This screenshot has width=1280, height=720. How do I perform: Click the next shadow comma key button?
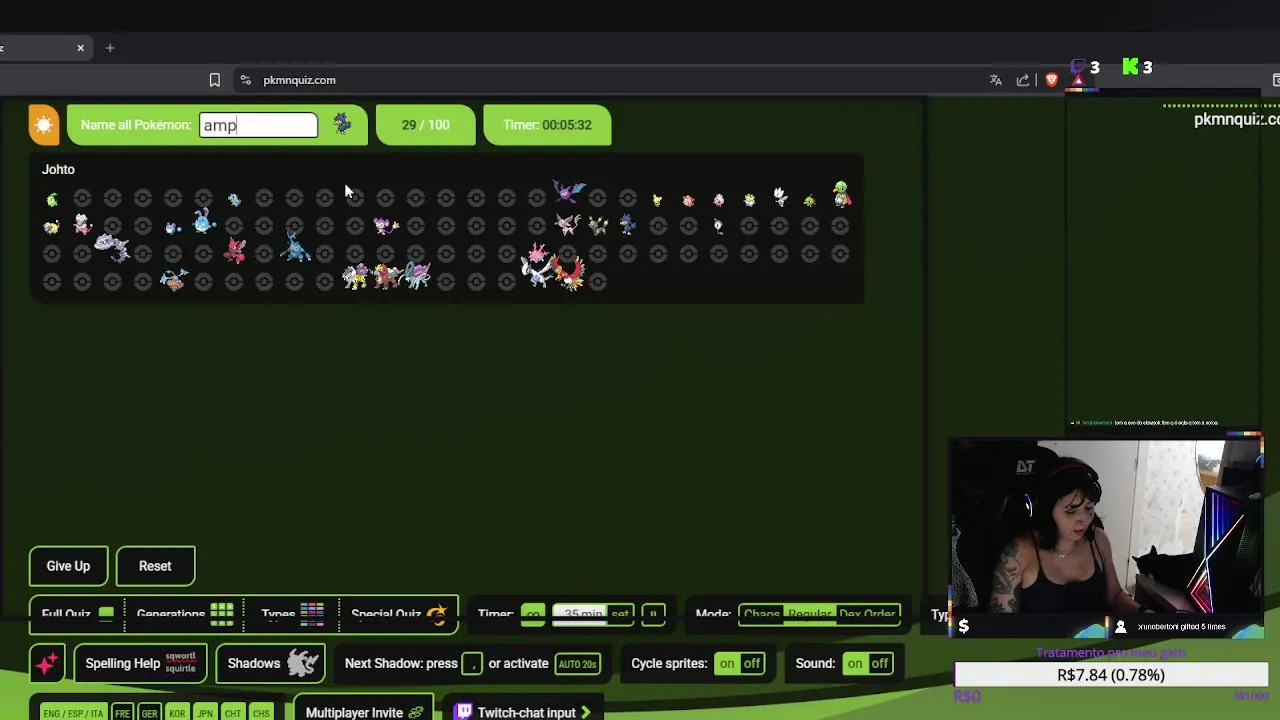(x=471, y=663)
